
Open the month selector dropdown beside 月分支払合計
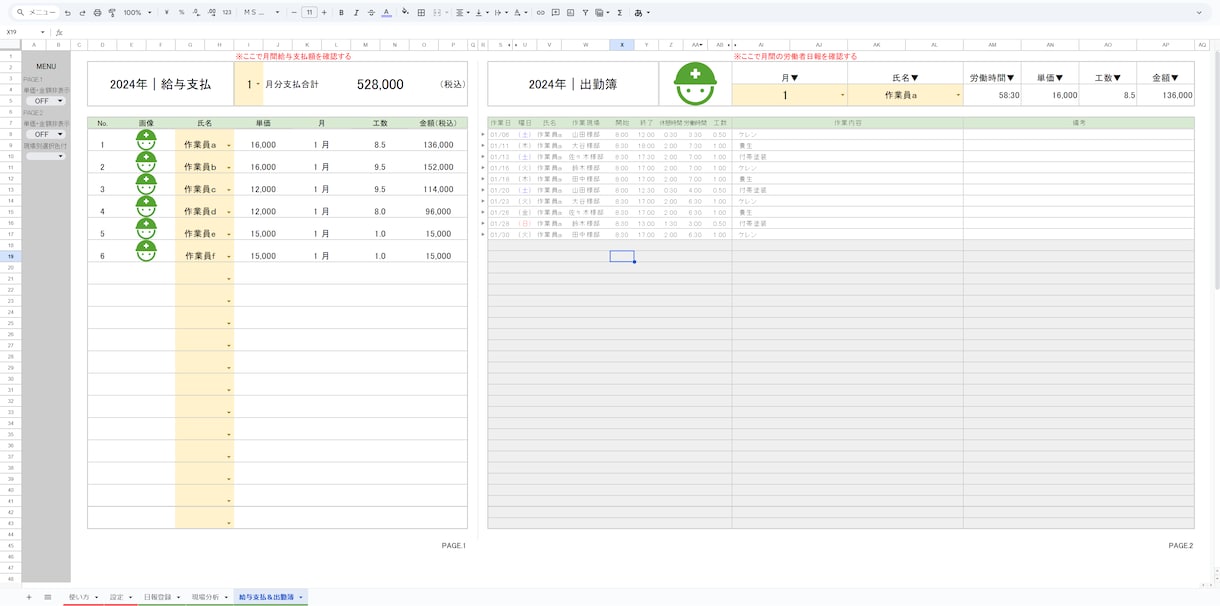(x=257, y=85)
